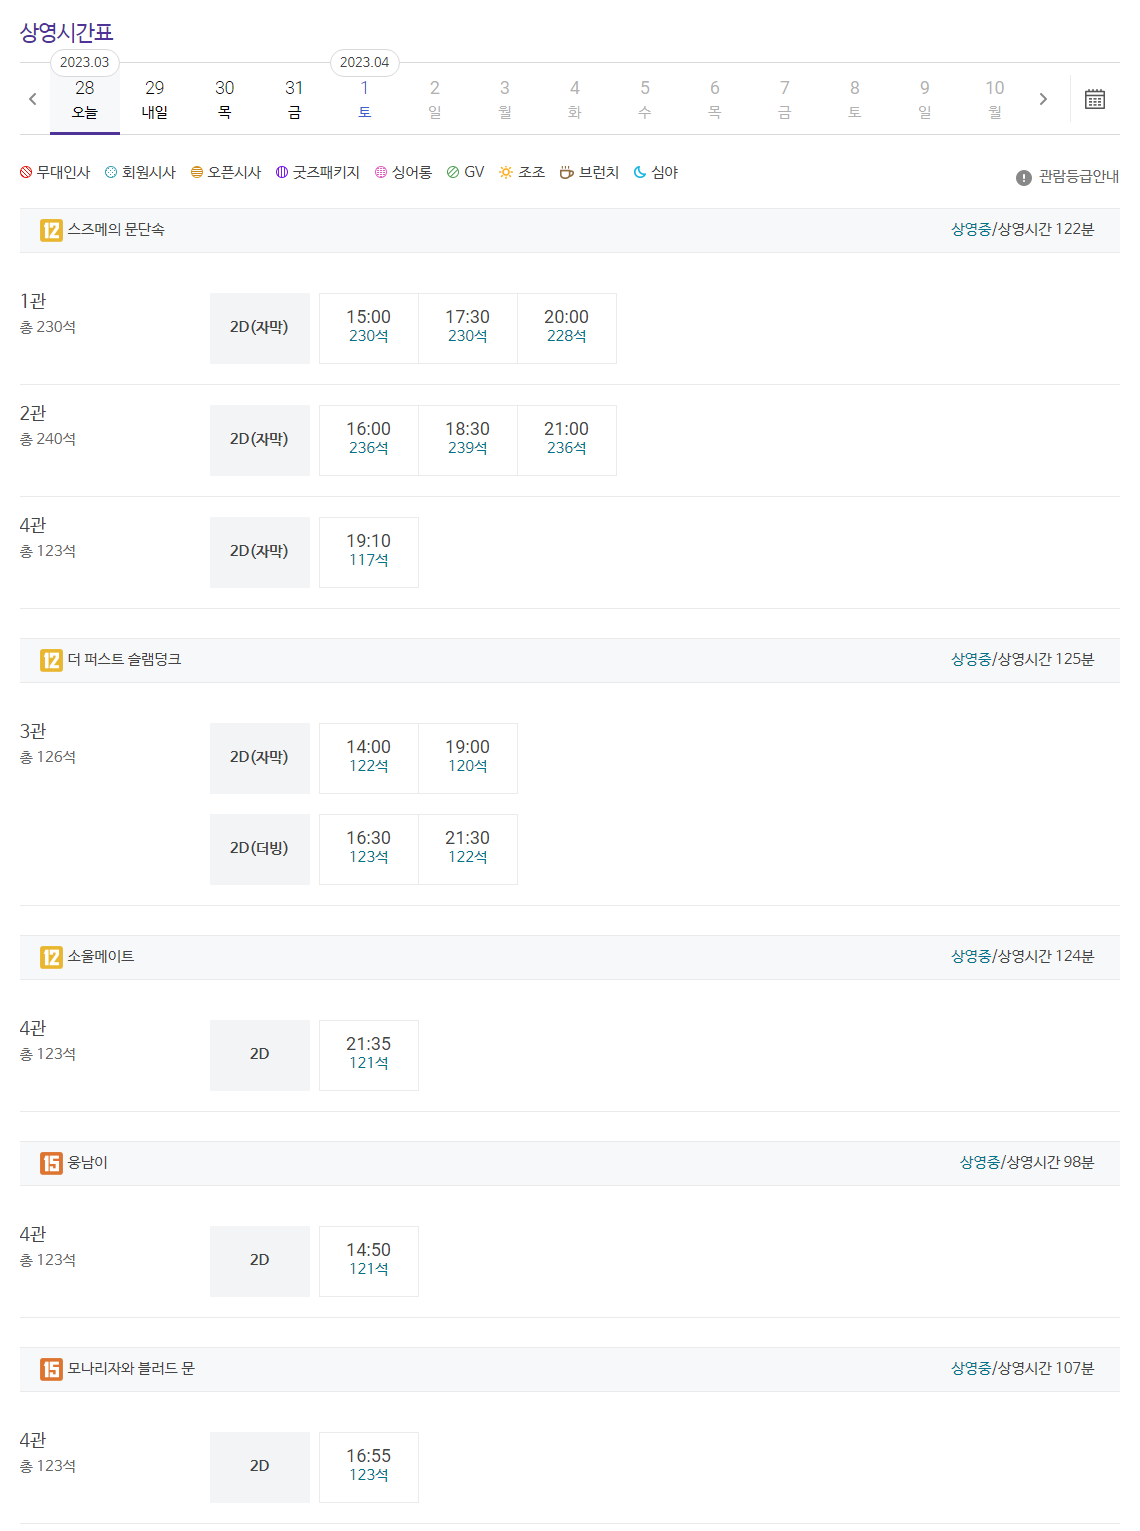Show later dates with right arrow
Screen dimensions: 1140x1531
coord(1043,99)
